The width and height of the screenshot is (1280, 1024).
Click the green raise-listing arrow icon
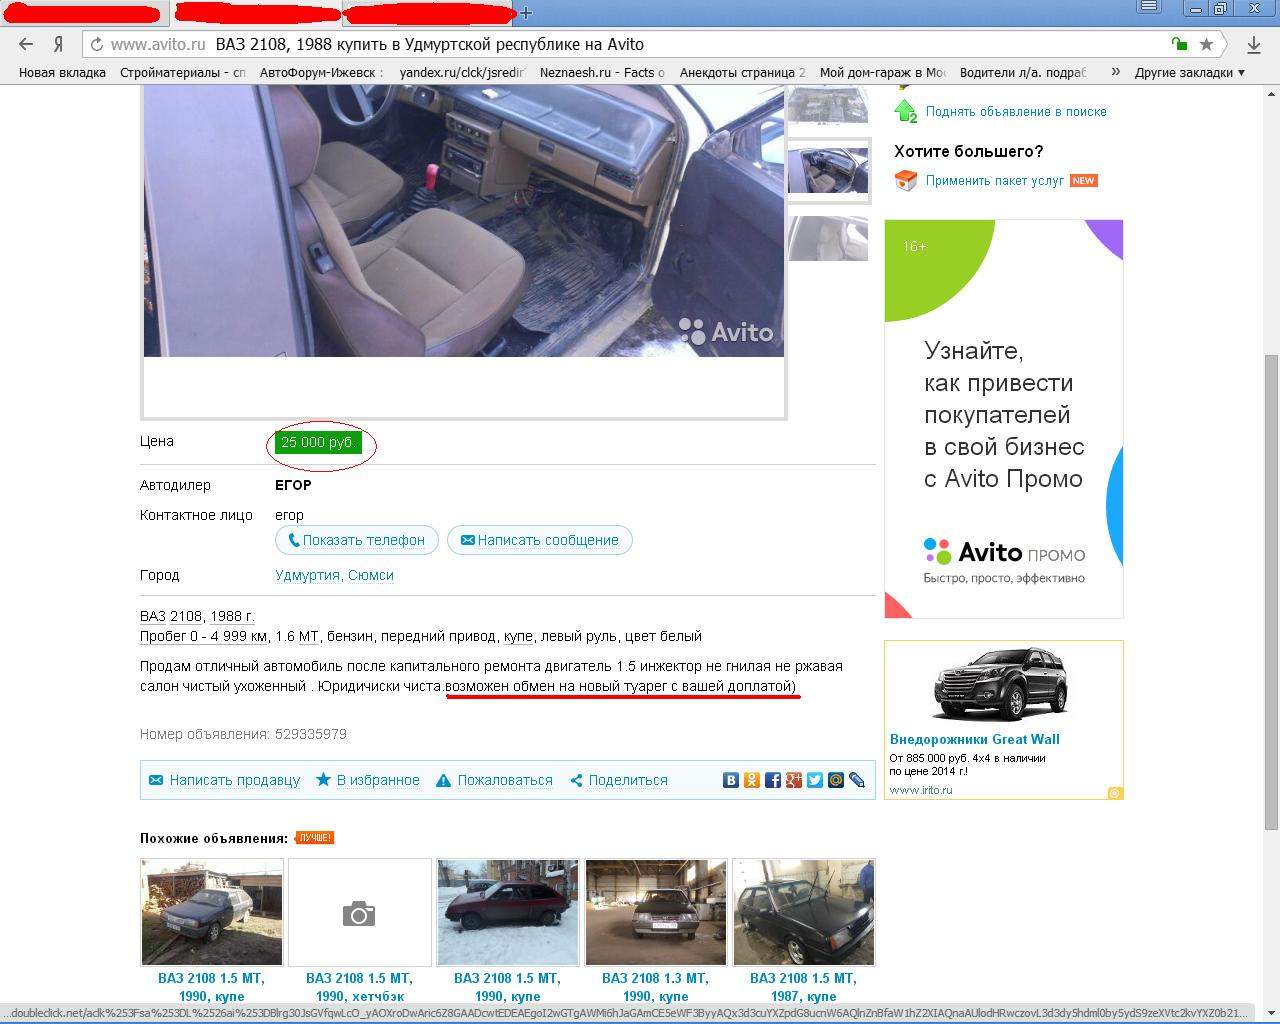click(905, 111)
